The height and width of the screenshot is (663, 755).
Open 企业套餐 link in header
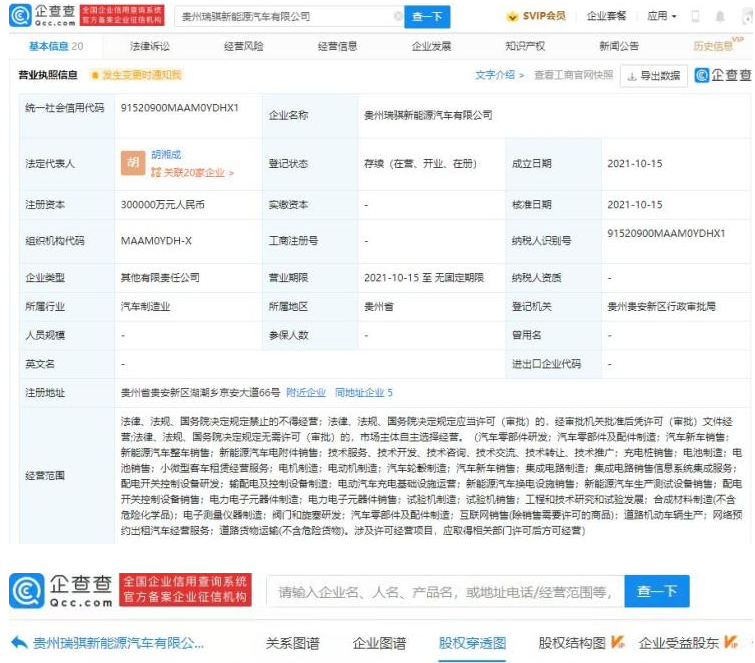(x=606, y=16)
